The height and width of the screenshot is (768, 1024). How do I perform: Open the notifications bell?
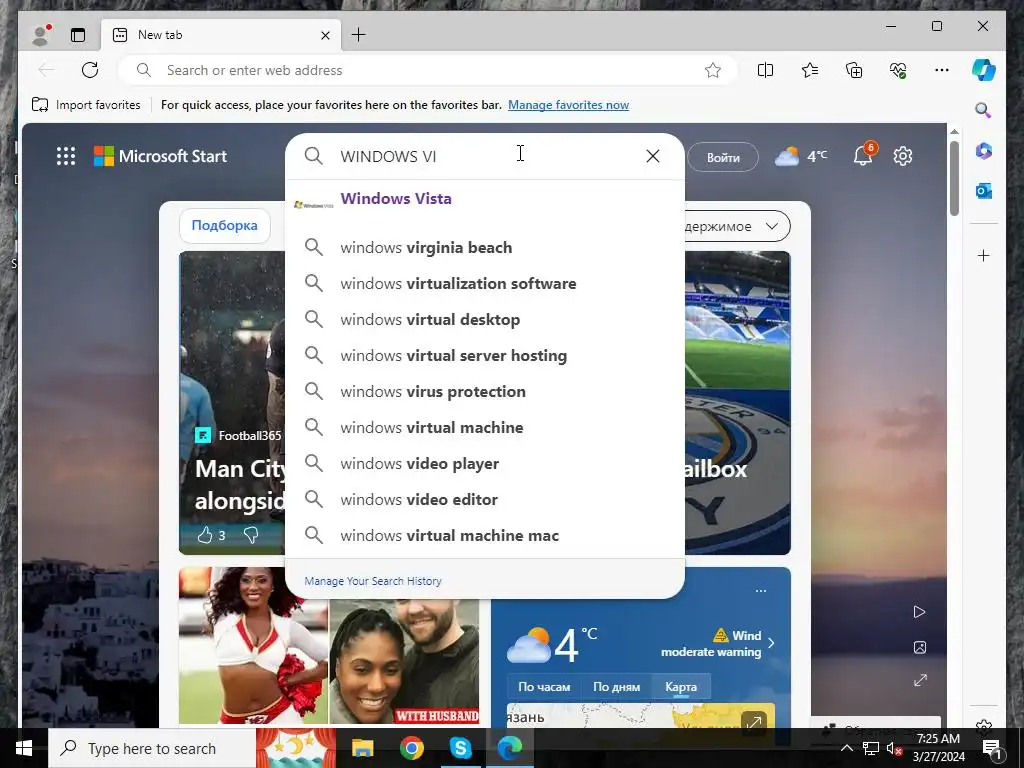(863, 155)
